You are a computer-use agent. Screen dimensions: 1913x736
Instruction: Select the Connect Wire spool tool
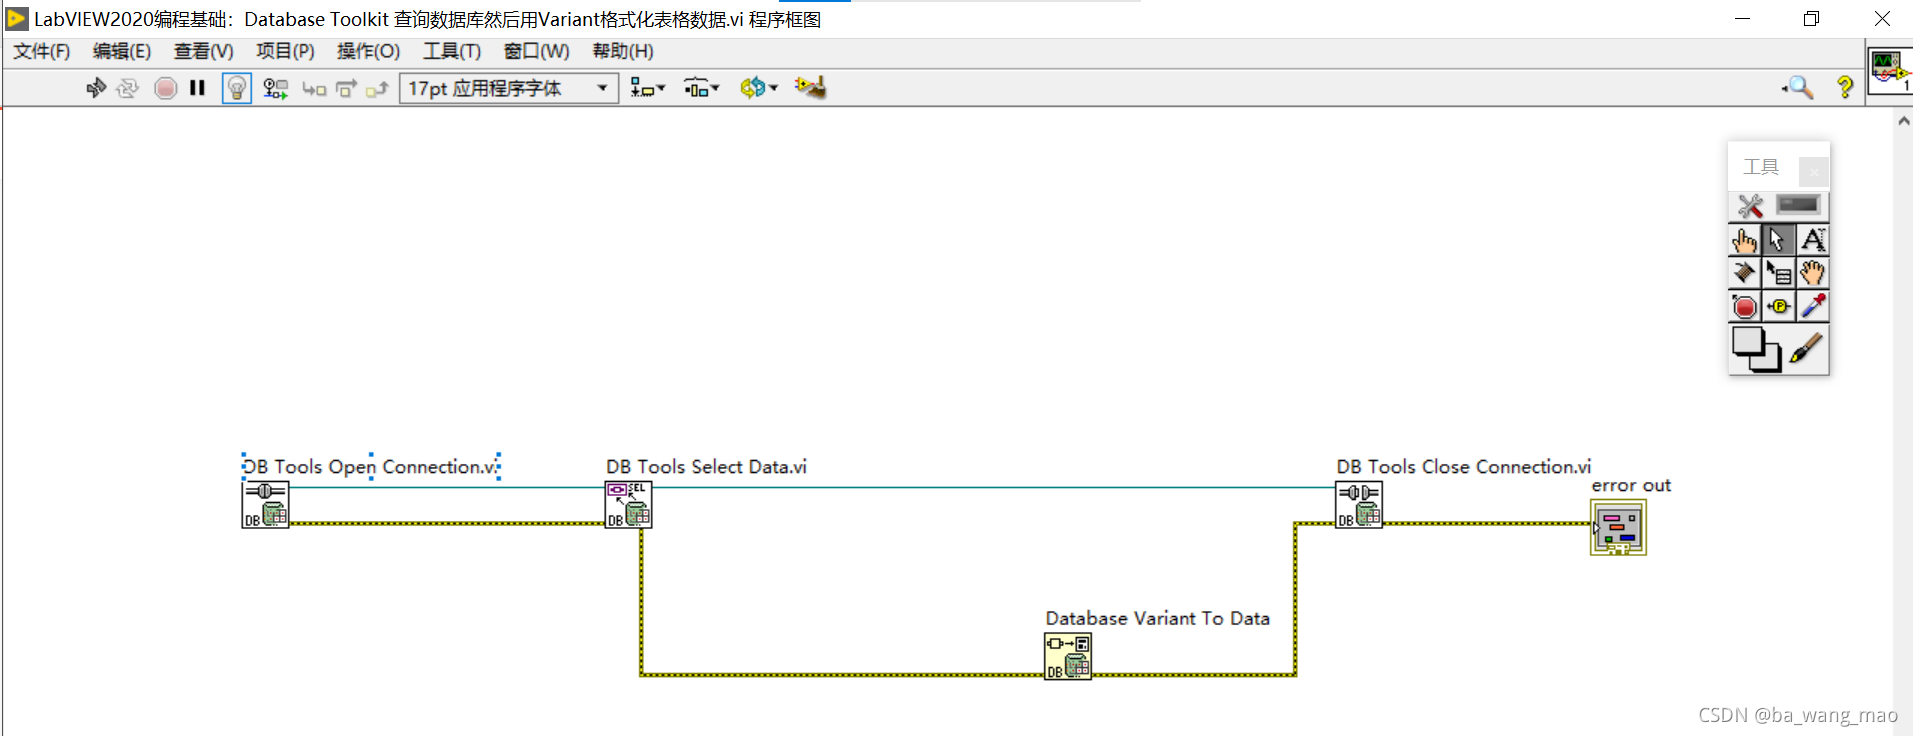1745,273
